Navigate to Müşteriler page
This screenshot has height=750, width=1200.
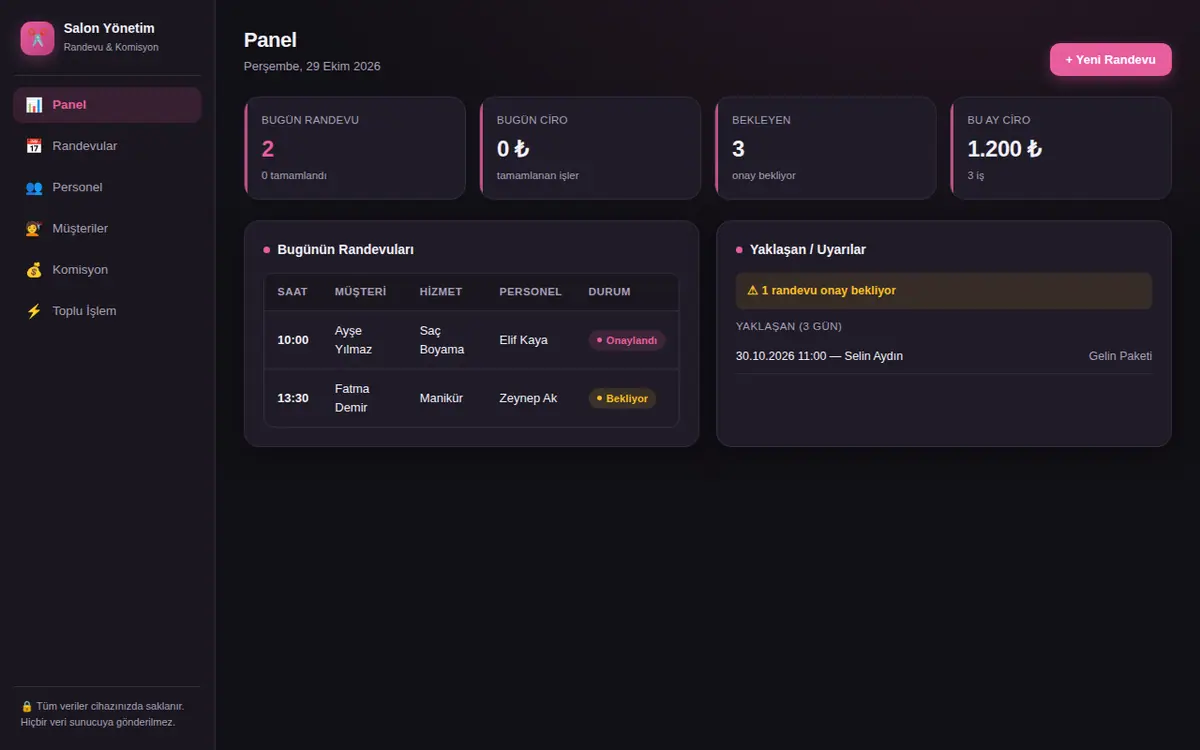point(107,228)
